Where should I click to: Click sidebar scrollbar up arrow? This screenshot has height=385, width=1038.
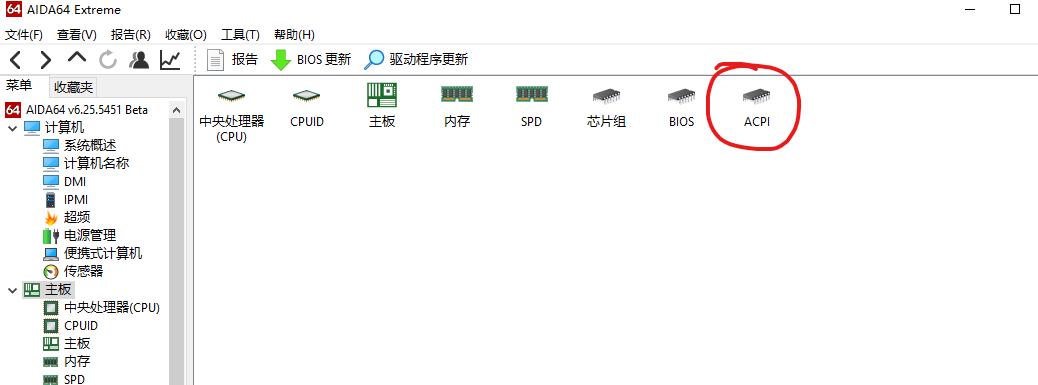pos(176,110)
